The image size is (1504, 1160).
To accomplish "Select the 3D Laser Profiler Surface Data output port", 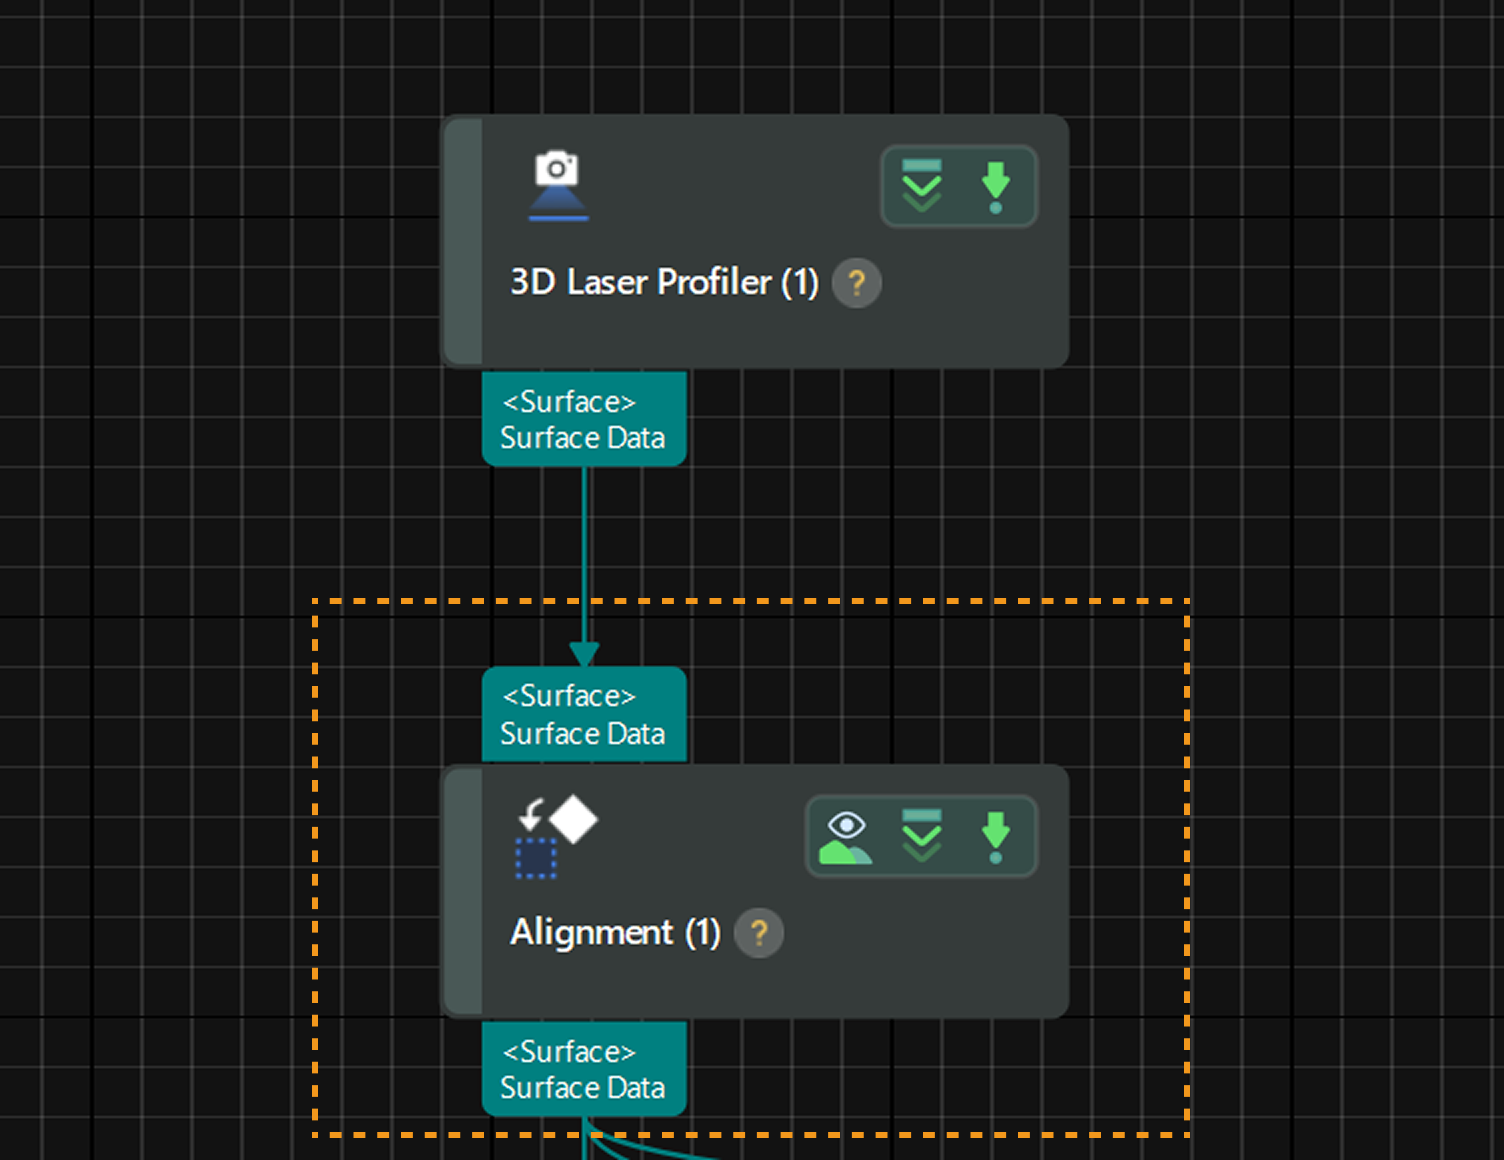I will tap(584, 419).
